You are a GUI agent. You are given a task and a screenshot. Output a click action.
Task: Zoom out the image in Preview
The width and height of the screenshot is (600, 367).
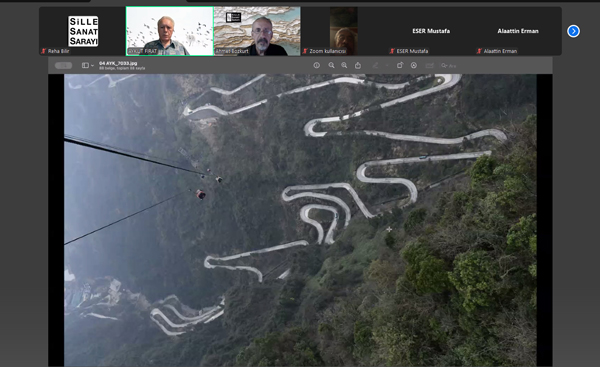tap(331, 65)
